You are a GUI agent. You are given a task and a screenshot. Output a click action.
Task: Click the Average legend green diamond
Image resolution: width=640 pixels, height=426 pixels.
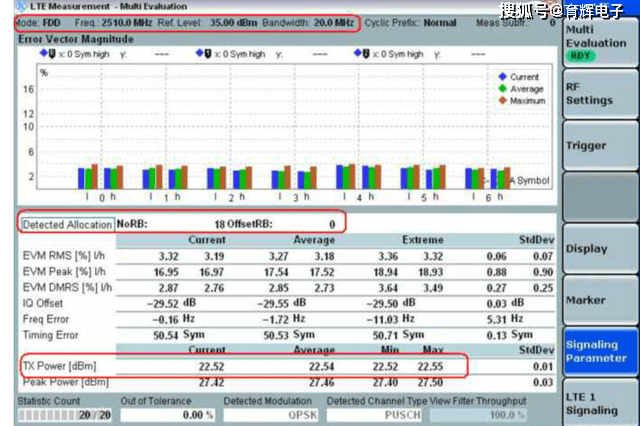coord(502,88)
